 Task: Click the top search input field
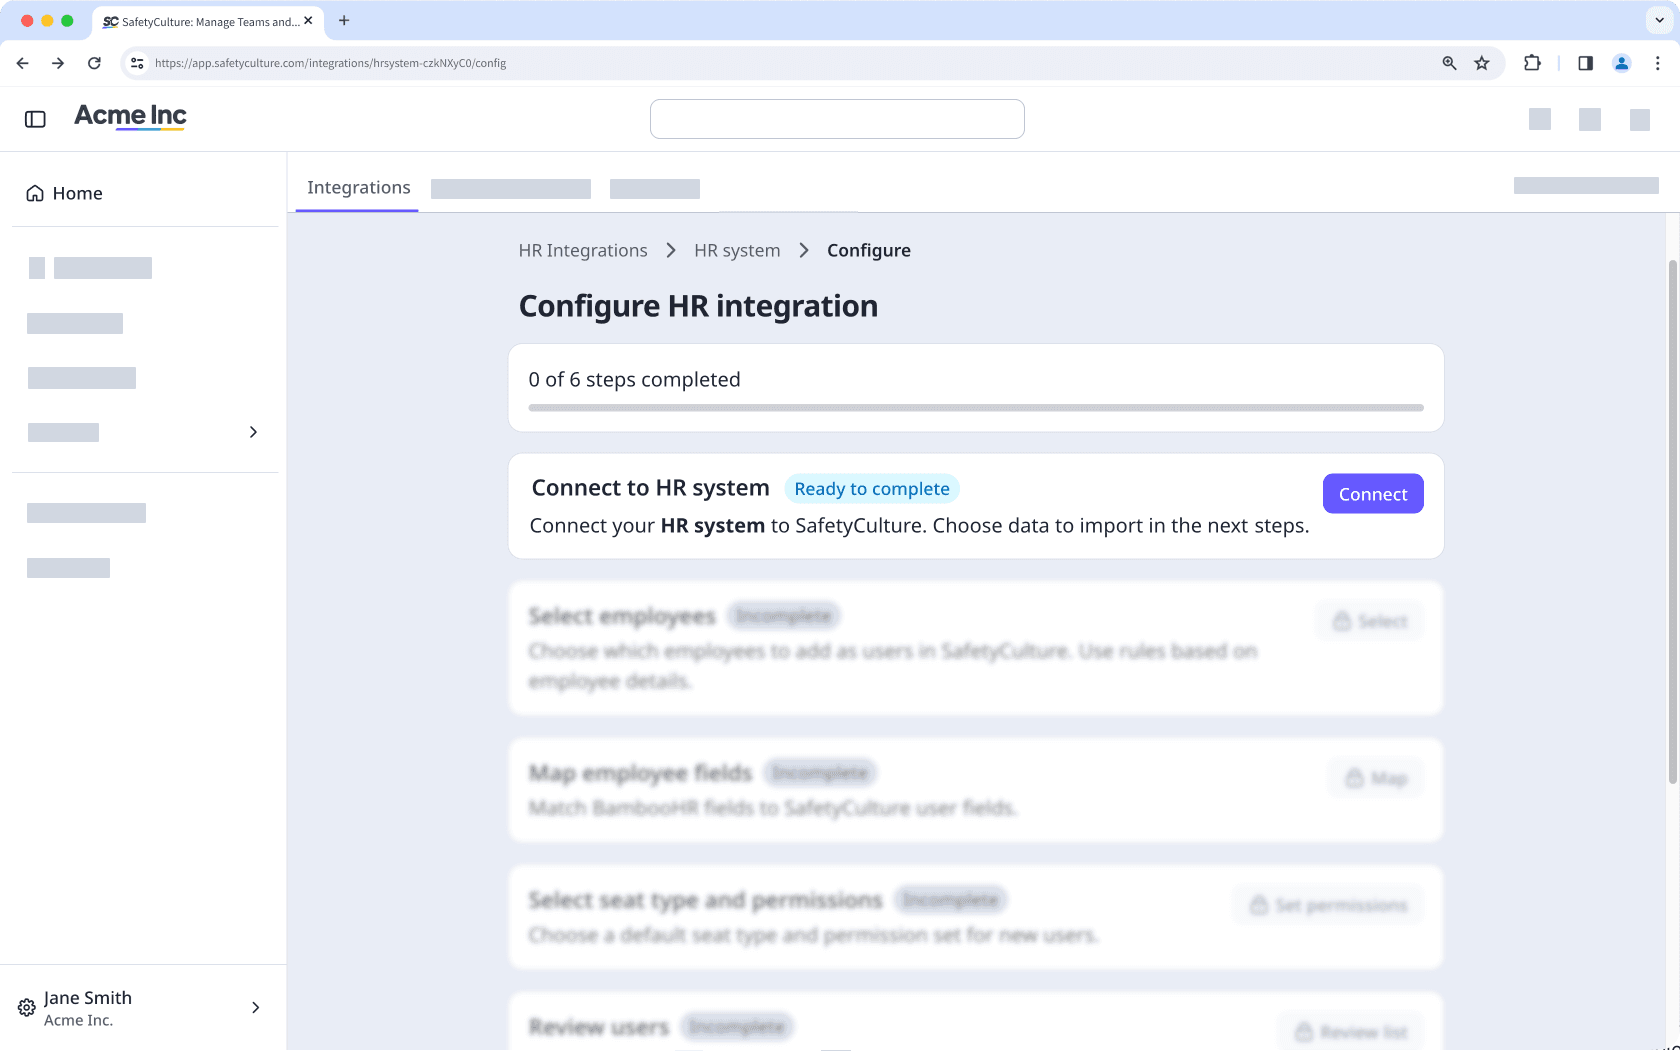click(837, 119)
